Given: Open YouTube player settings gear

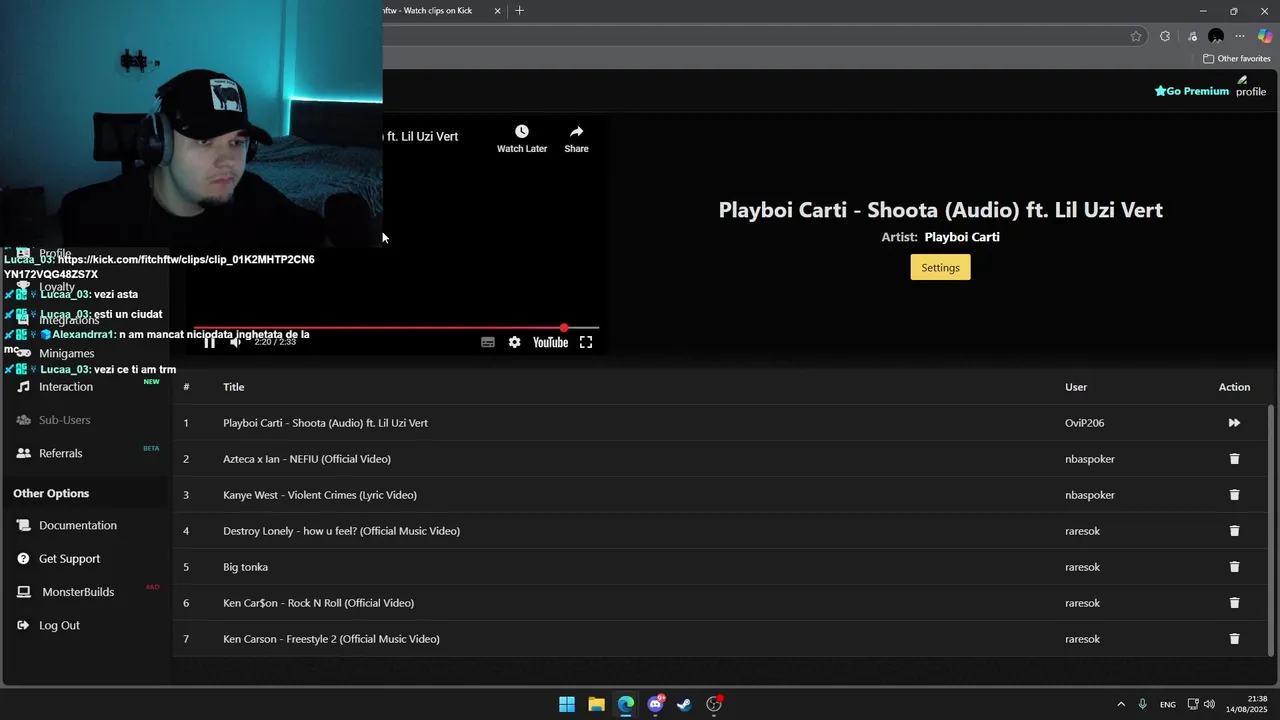Looking at the screenshot, I should coord(514,342).
